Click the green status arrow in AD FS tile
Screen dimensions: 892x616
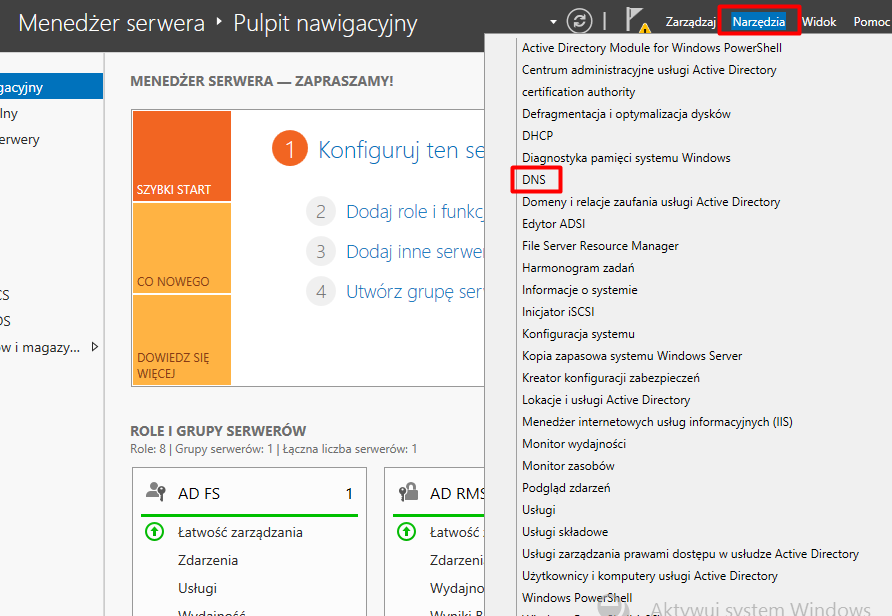pyautogui.click(x=154, y=532)
